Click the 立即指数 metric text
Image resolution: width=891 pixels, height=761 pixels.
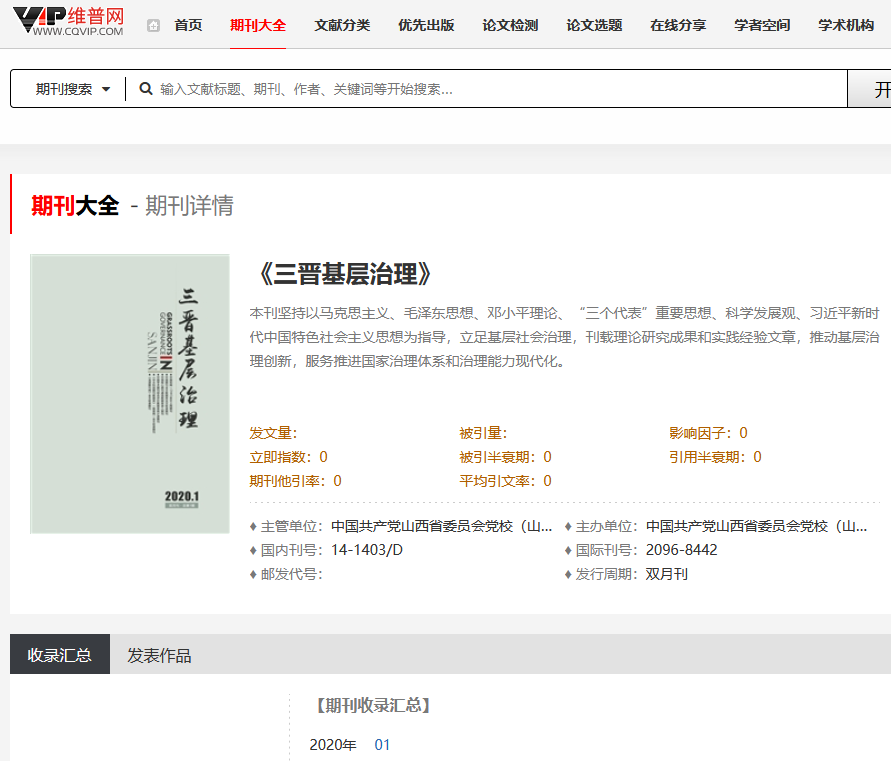[288, 457]
